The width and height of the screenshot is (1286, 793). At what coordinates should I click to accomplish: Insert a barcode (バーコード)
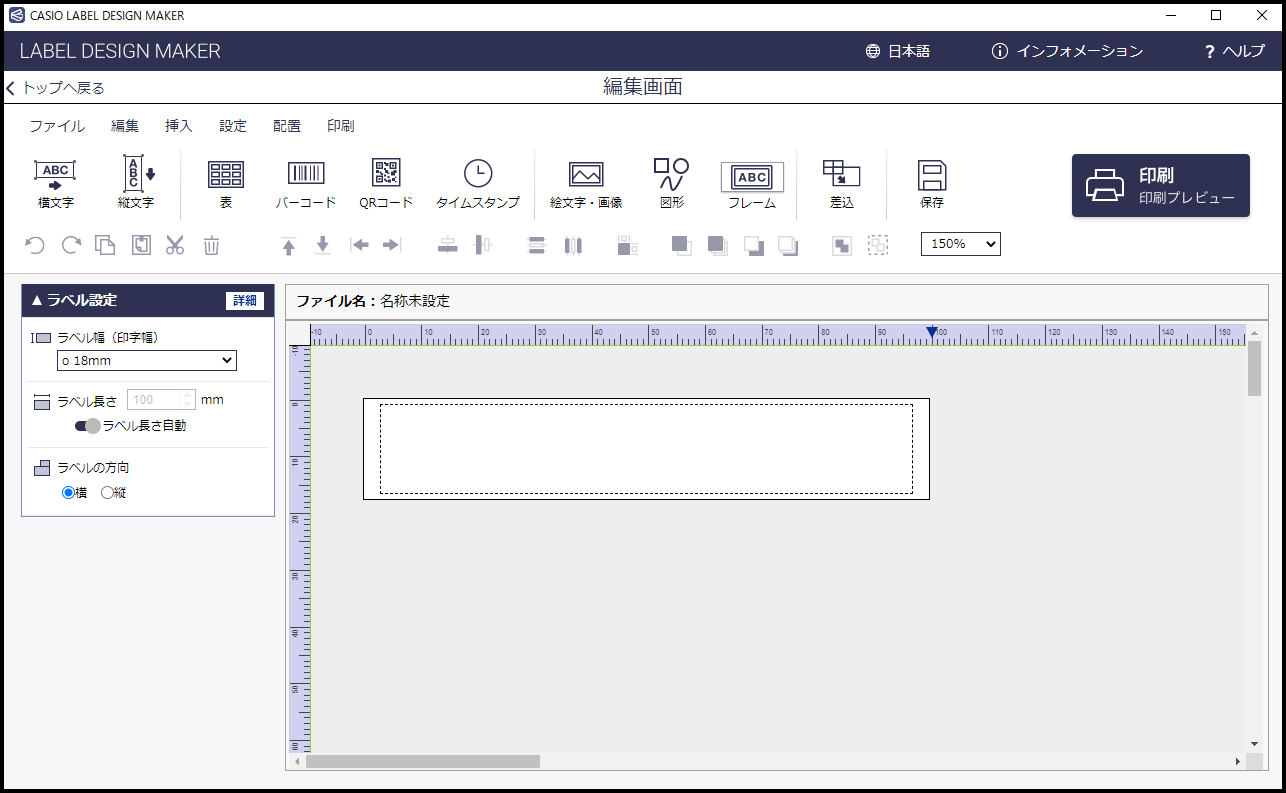(306, 183)
